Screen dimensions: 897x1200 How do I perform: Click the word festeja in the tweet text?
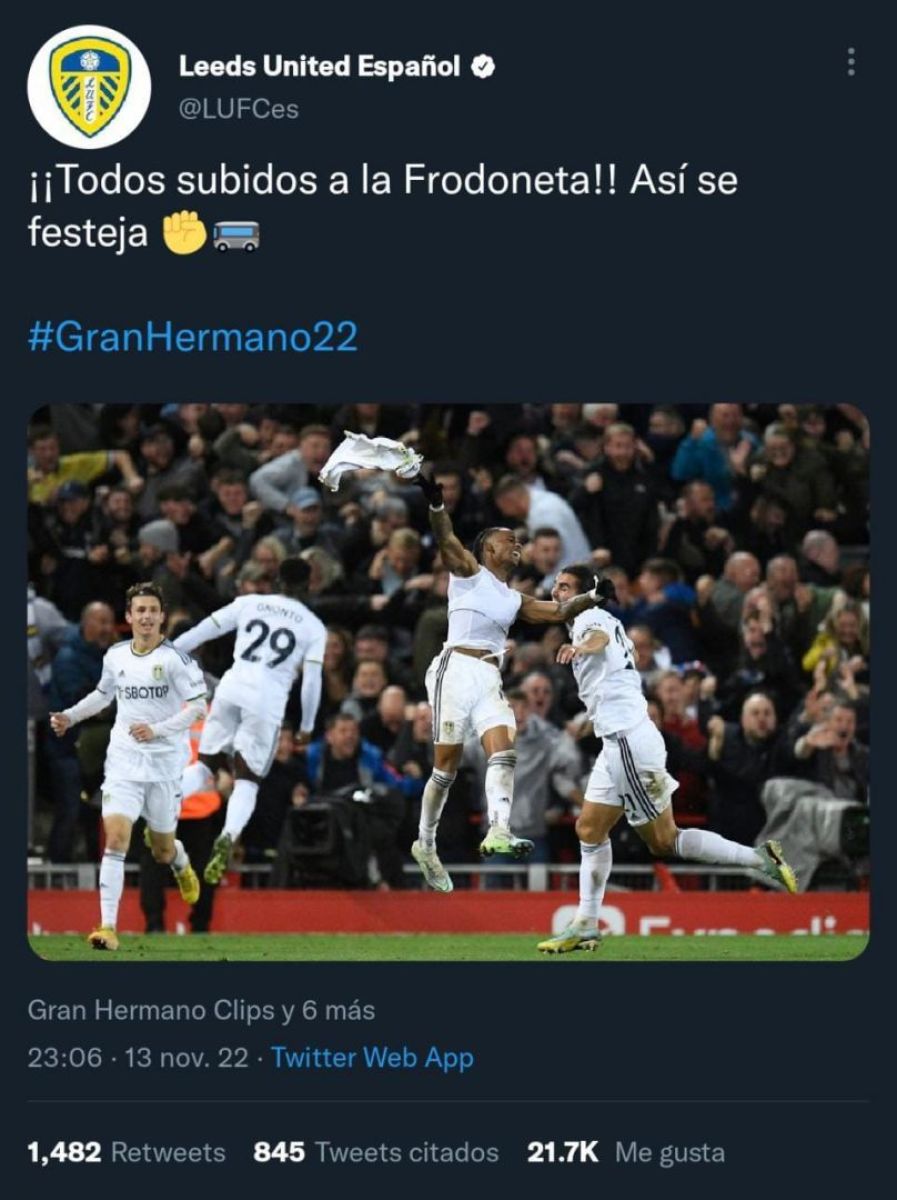tap(87, 234)
